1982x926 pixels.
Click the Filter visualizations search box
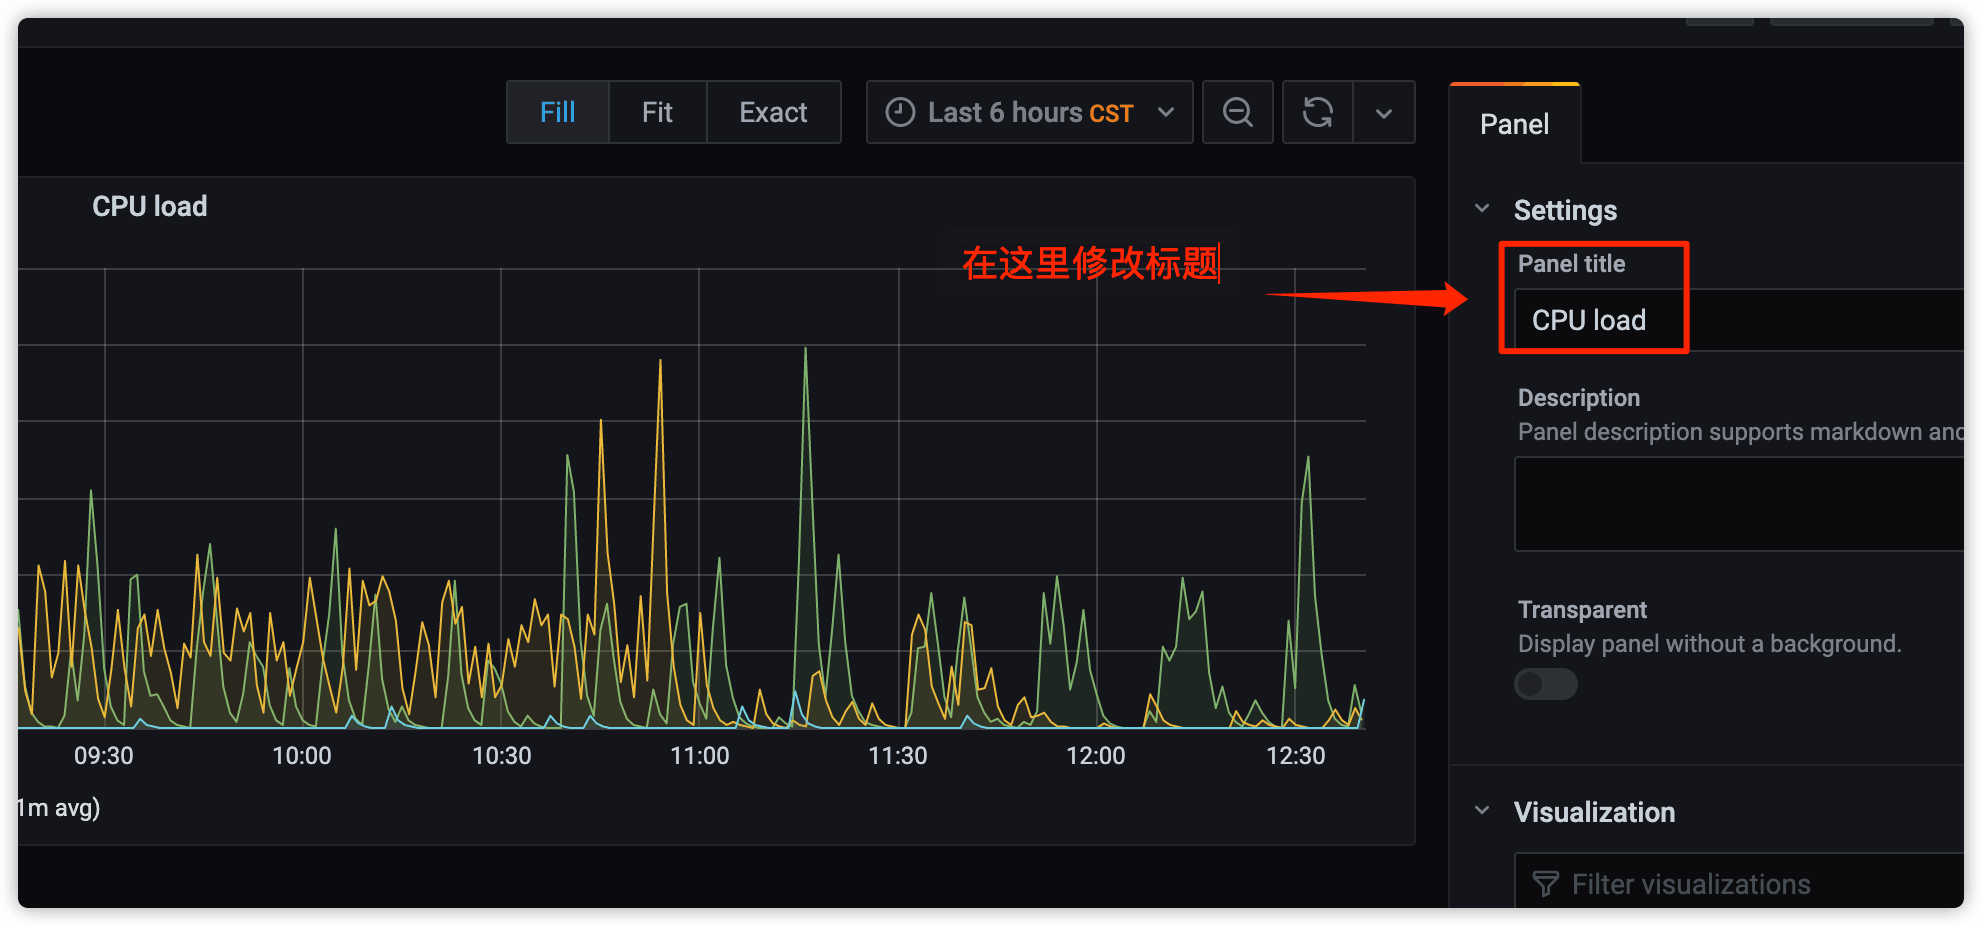click(x=1739, y=883)
